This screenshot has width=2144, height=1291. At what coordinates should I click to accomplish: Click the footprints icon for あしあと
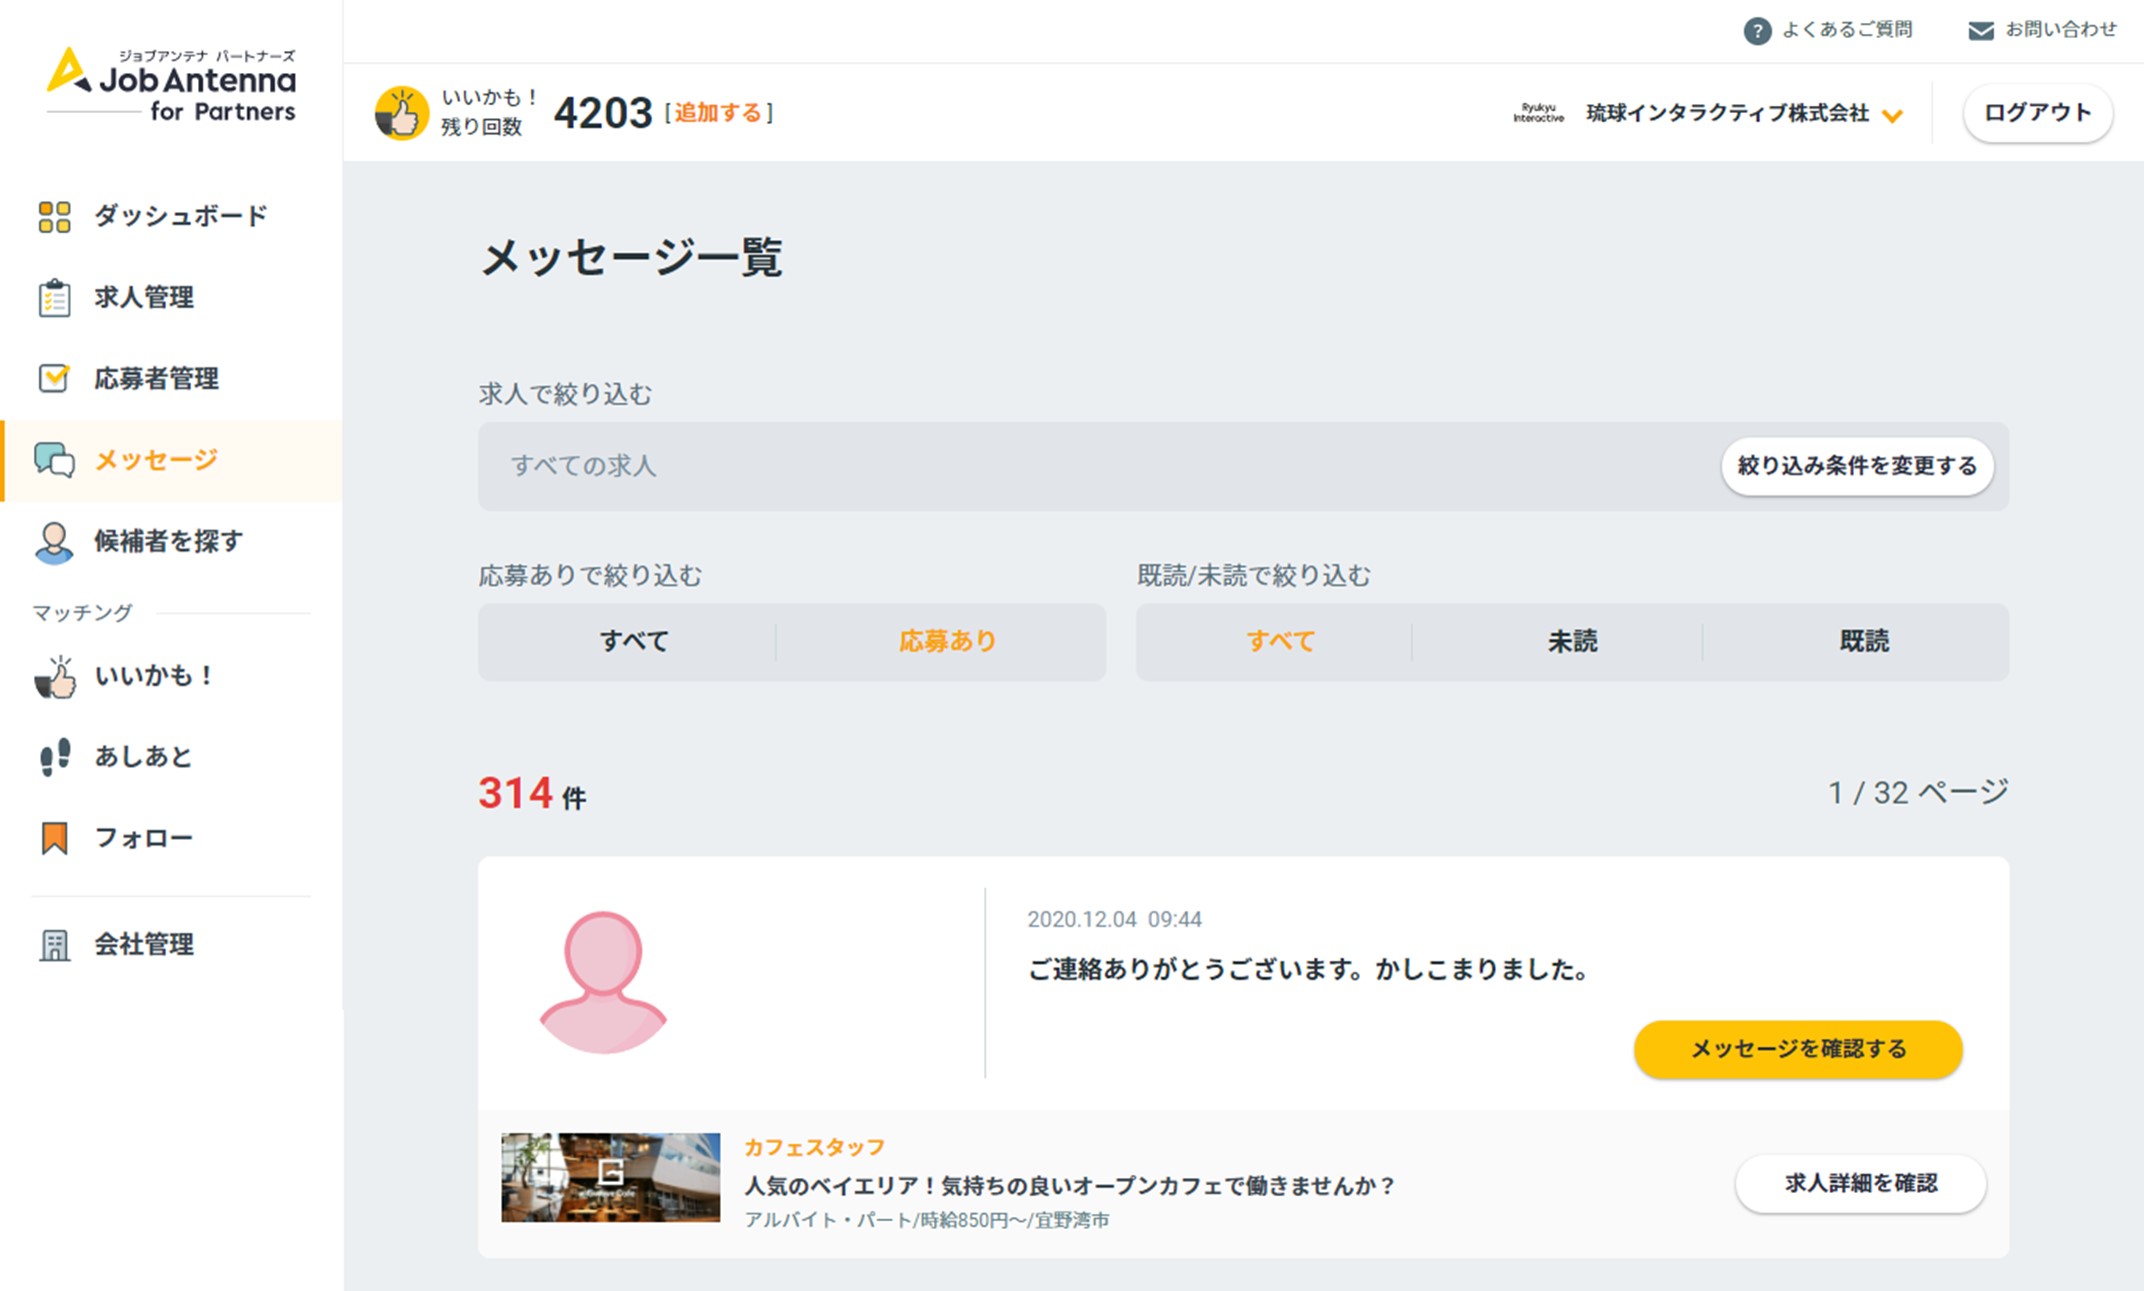pos(55,757)
